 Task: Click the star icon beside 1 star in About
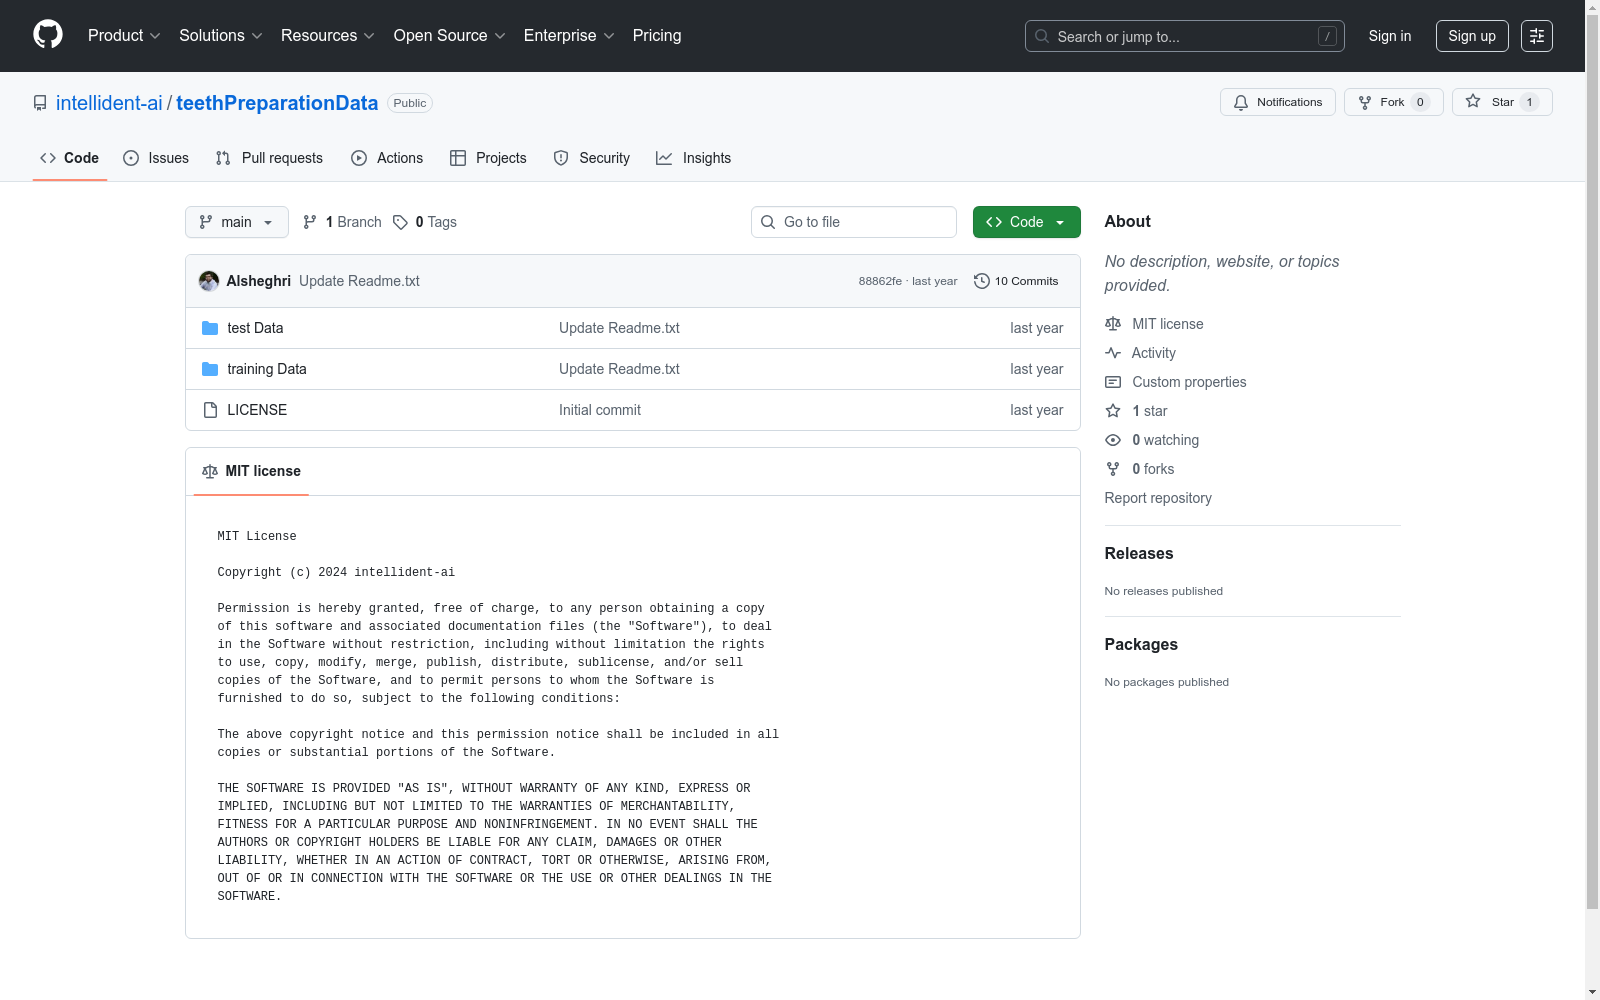click(1113, 411)
